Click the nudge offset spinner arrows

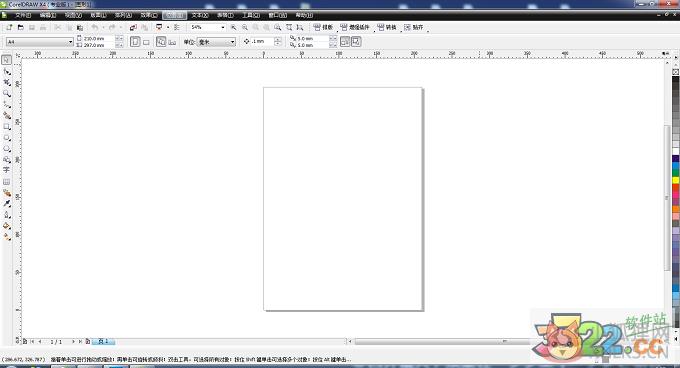[278, 42]
